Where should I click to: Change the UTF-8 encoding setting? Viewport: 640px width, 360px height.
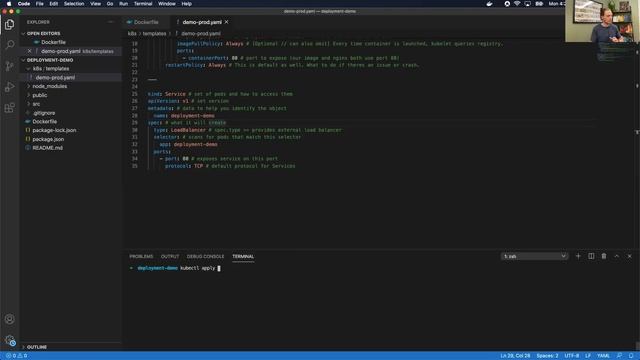tap(571, 356)
